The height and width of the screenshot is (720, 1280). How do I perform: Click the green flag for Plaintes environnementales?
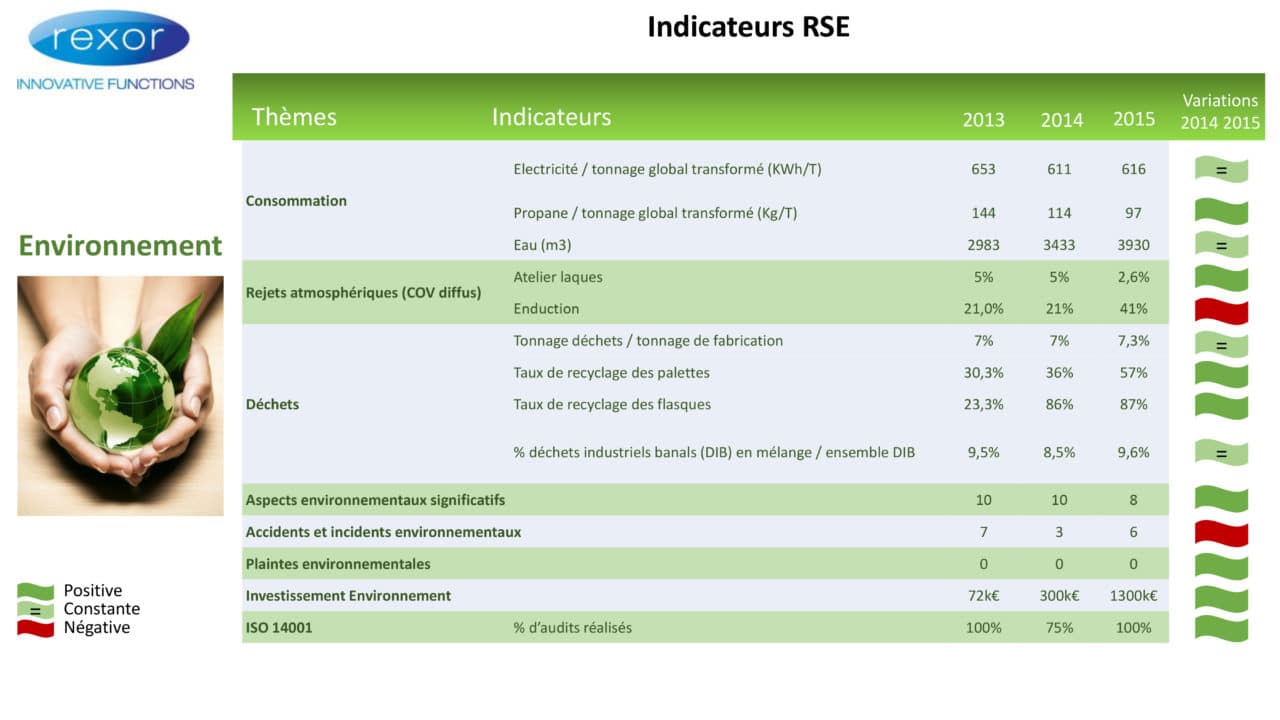1221,566
